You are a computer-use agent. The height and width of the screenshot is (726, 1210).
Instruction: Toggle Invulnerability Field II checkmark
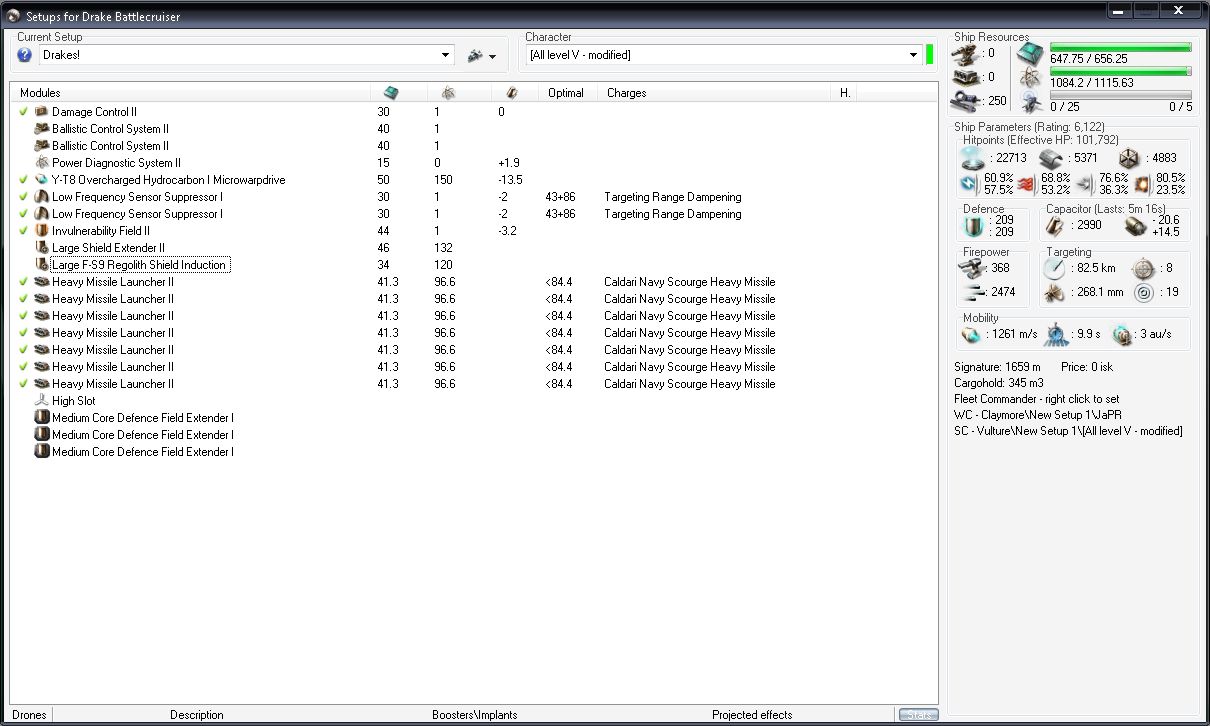(x=24, y=231)
